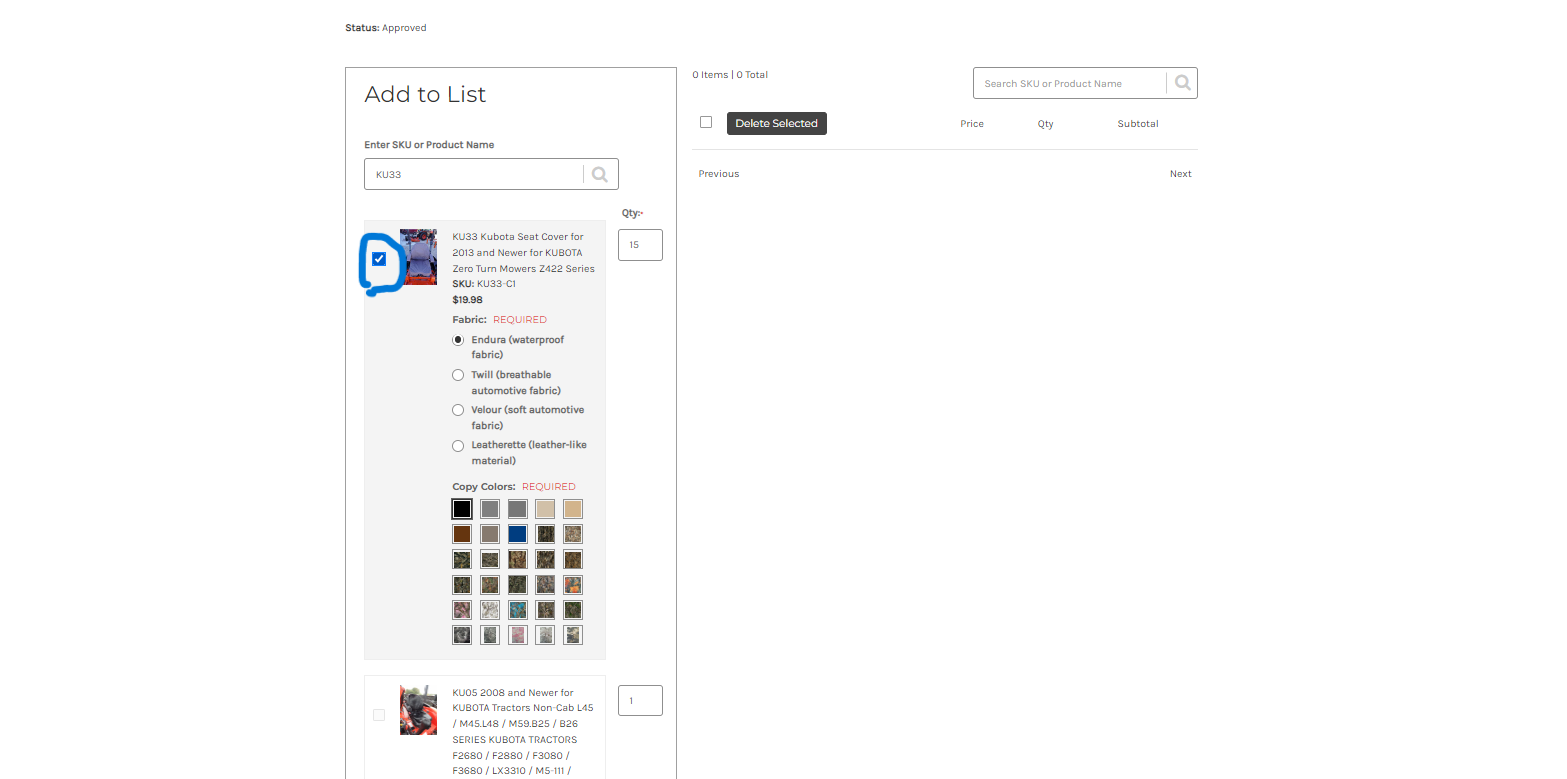Click the magnifier icon in top-right search box
This screenshot has width=1567, height=779.
(x=1183, y=83)
